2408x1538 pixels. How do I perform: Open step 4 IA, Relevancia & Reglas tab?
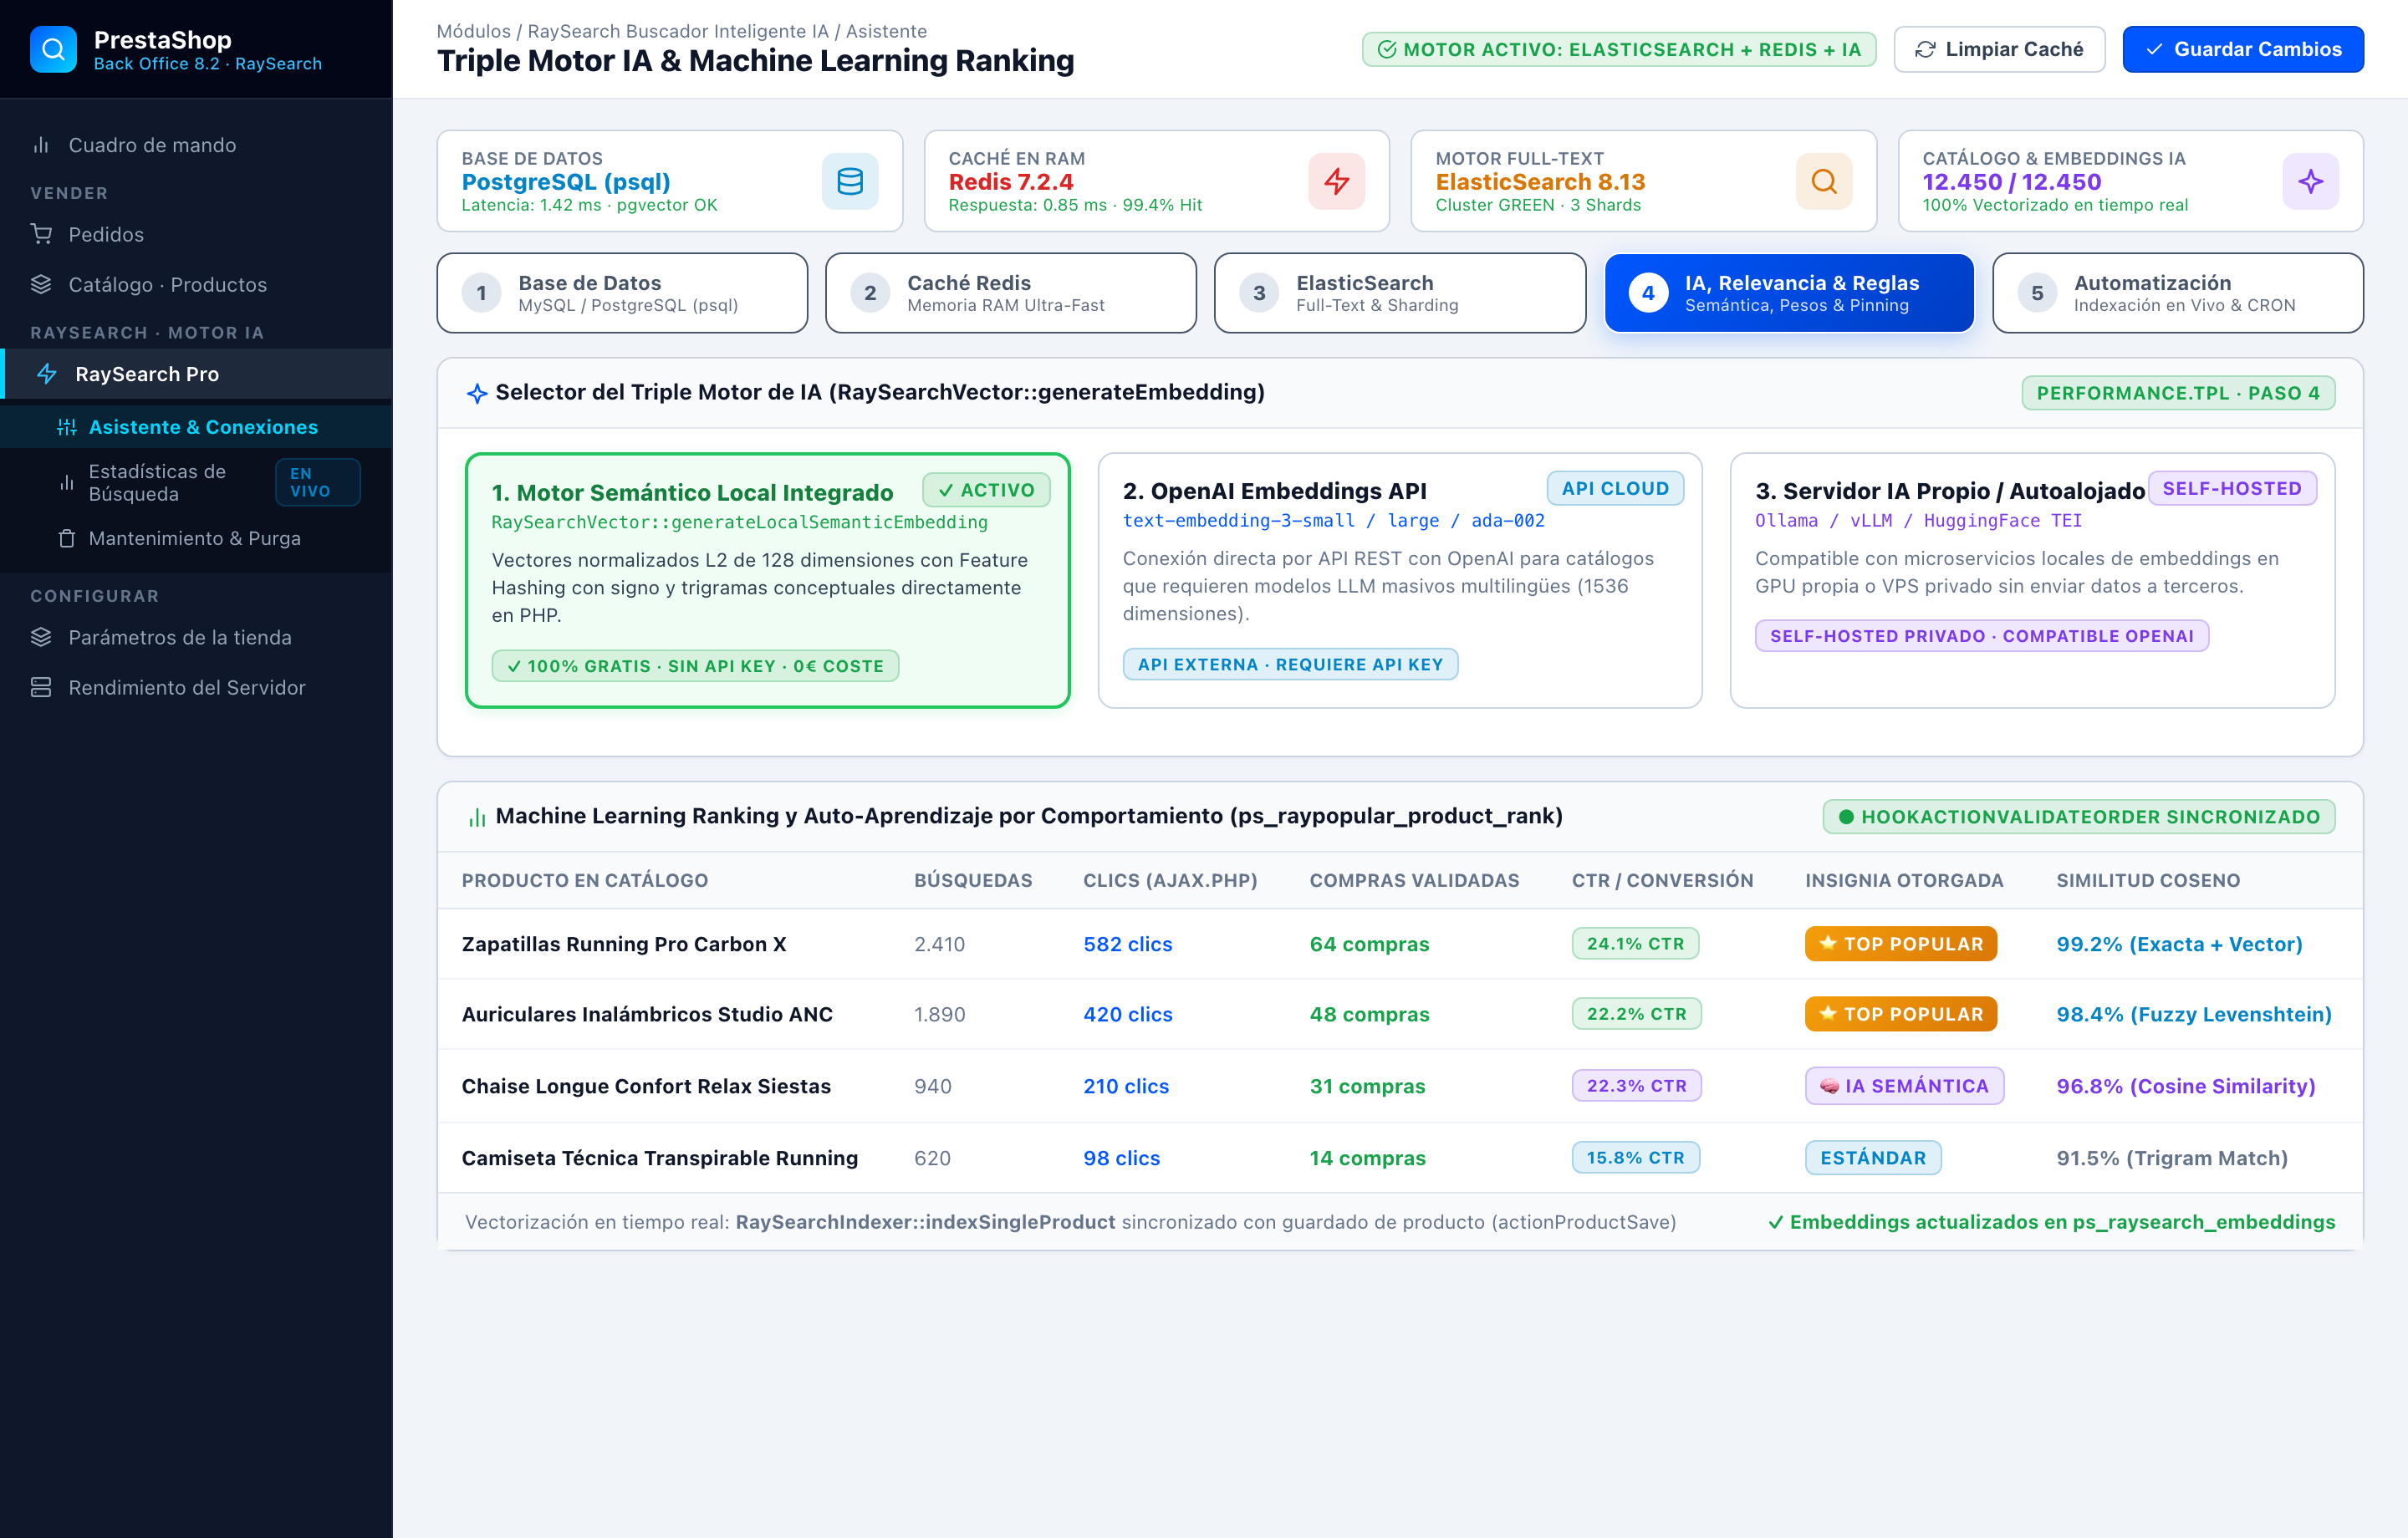tap(1789, 293)
